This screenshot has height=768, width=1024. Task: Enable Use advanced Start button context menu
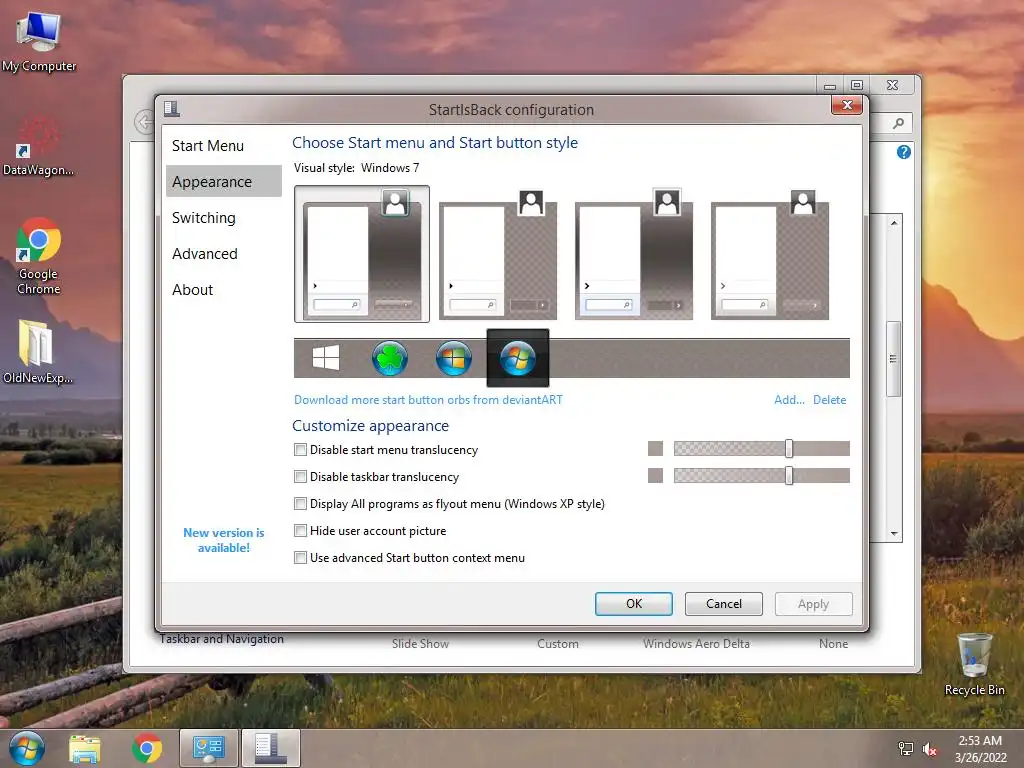click(300, 558)
